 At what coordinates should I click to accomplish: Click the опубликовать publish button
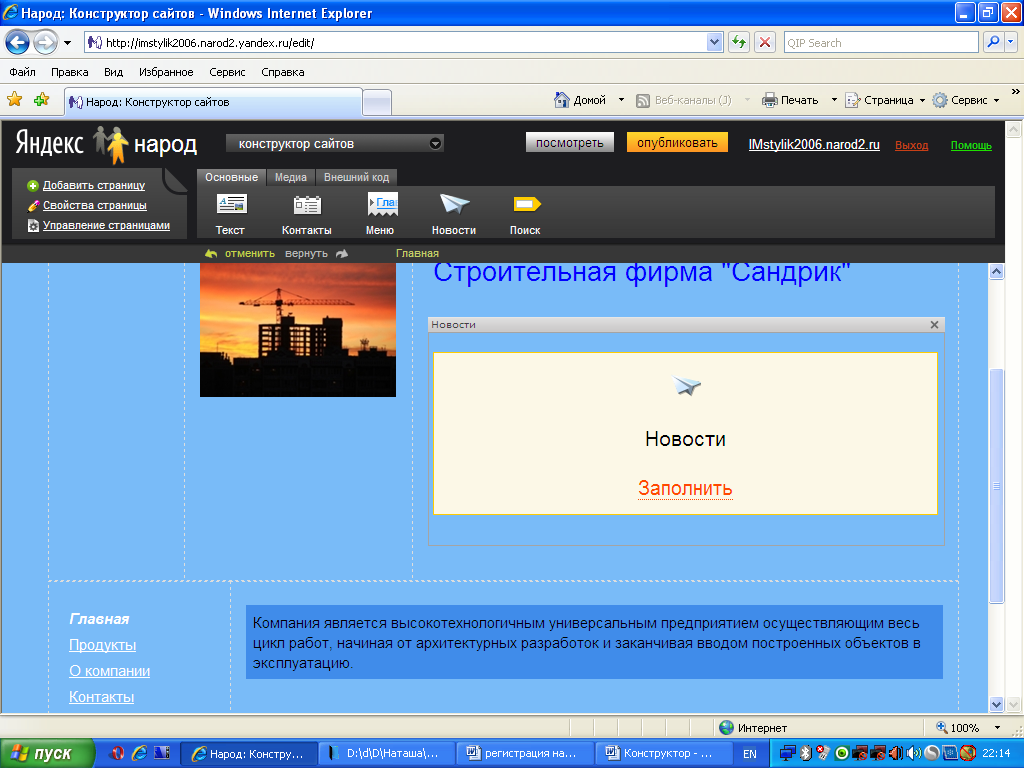click(x=677, y=142)
